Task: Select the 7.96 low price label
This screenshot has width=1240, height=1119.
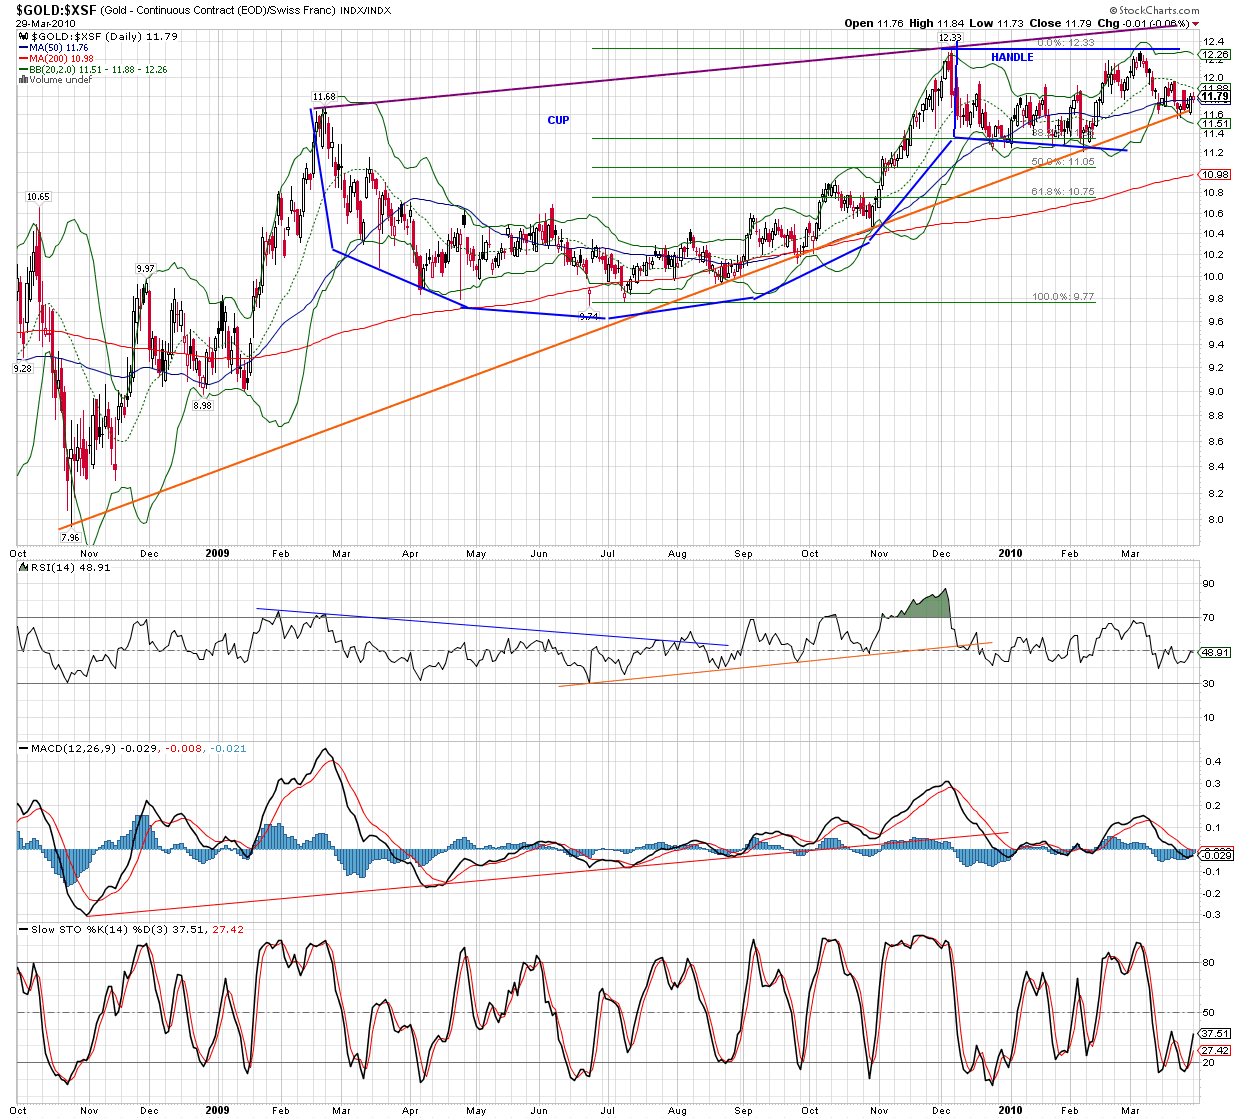Action: (x=70, y=538)
